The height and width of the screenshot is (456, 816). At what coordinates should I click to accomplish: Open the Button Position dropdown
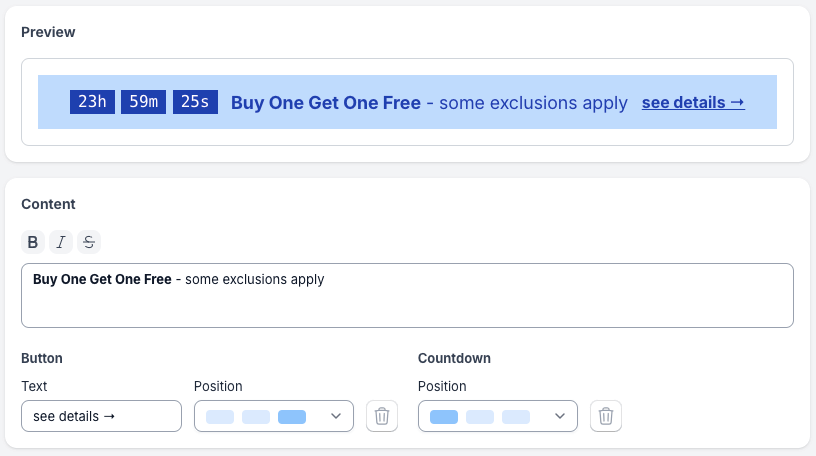point(273,416)
